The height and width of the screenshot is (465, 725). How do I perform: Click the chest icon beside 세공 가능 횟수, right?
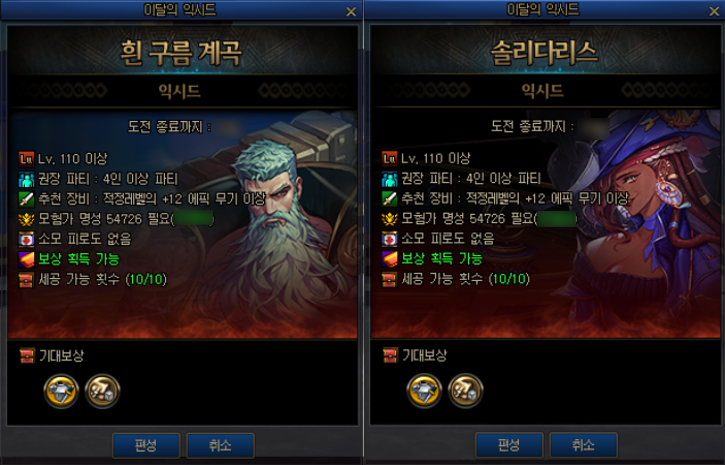click(x=389, y=279)
